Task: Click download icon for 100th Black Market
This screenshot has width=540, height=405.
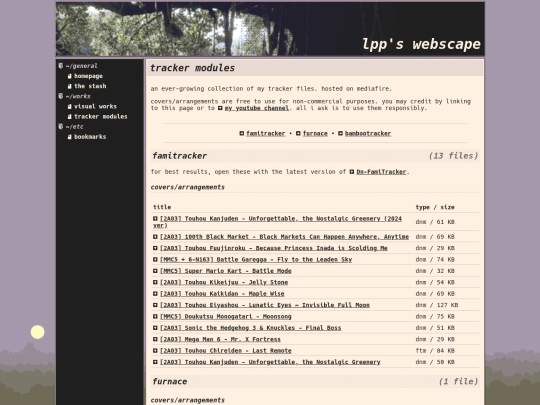Action: (155, 237)
